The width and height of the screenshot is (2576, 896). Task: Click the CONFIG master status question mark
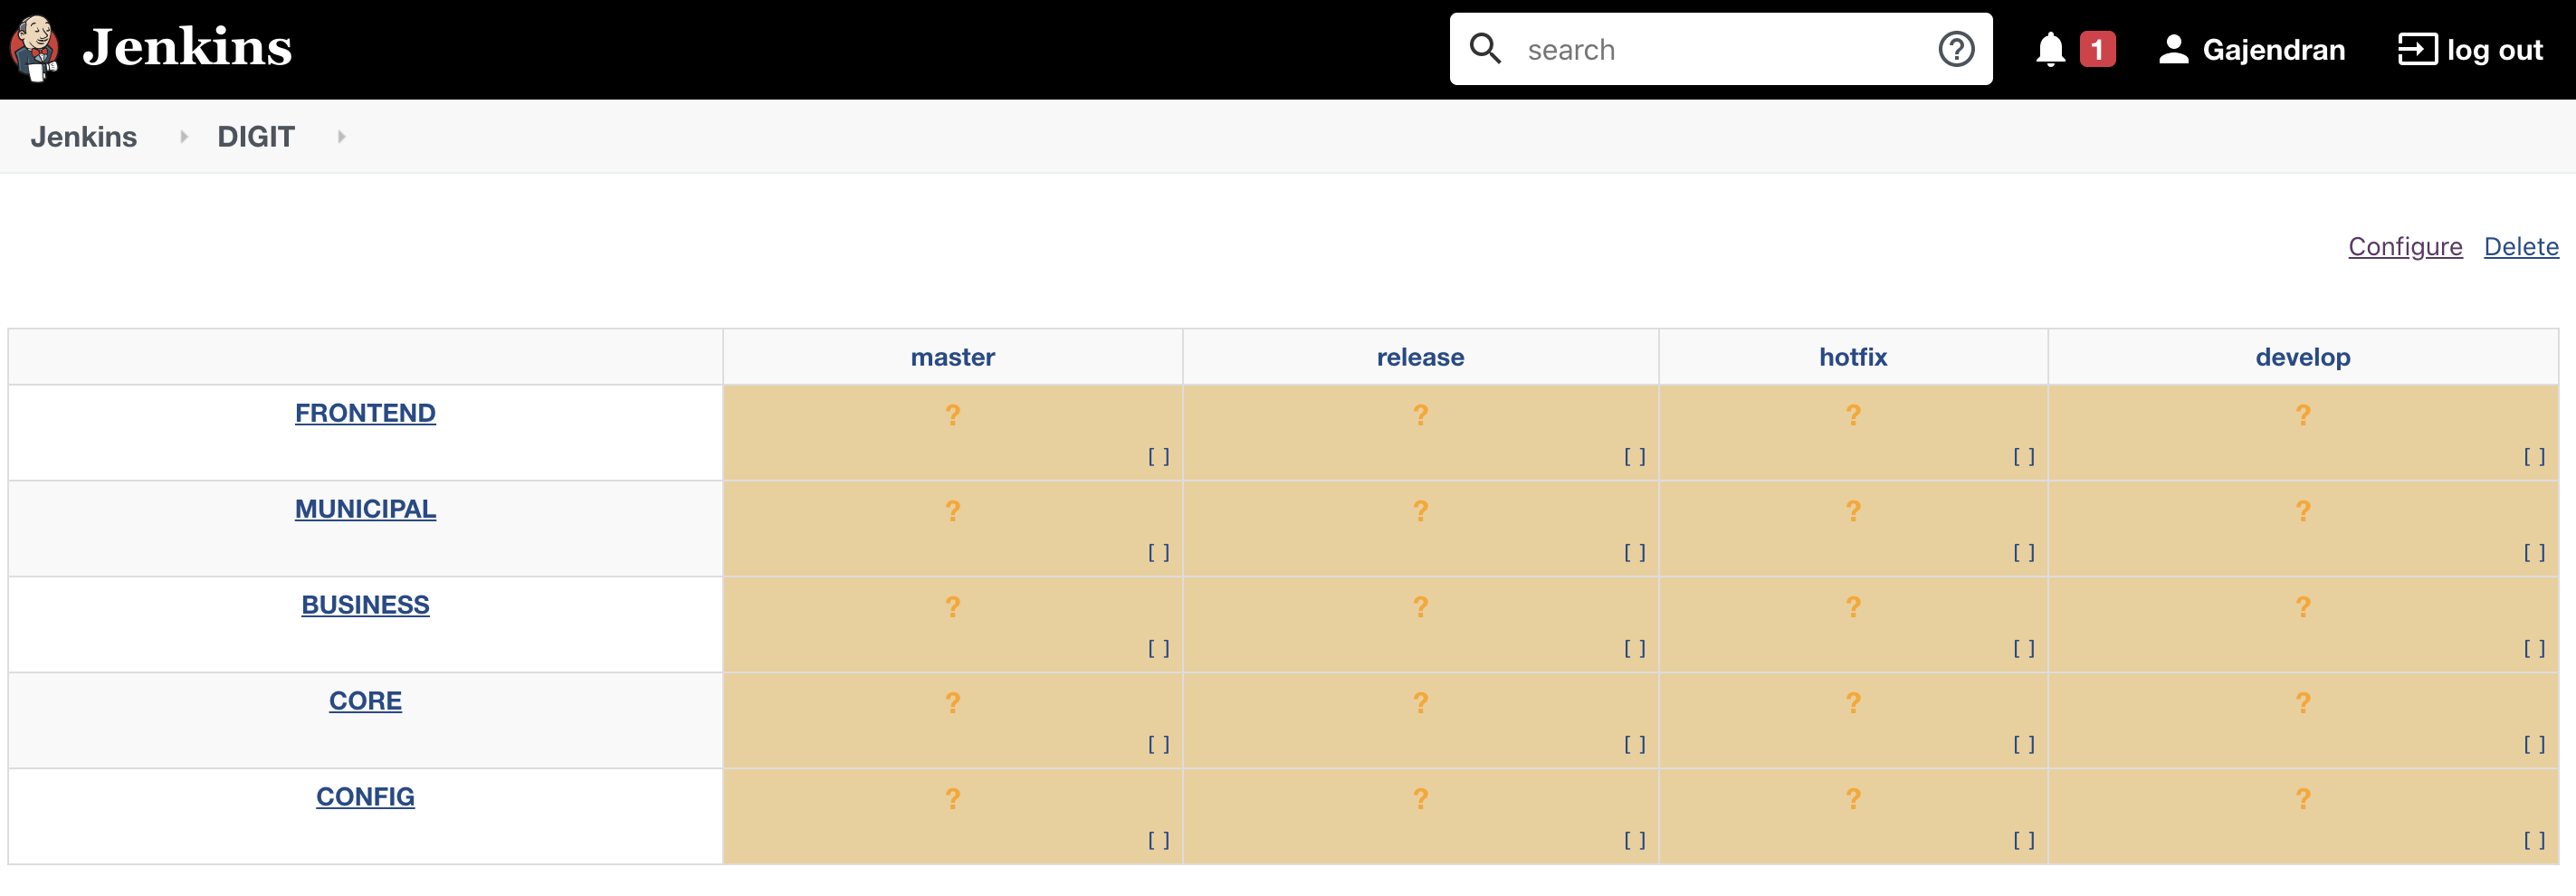pos(953,798)
